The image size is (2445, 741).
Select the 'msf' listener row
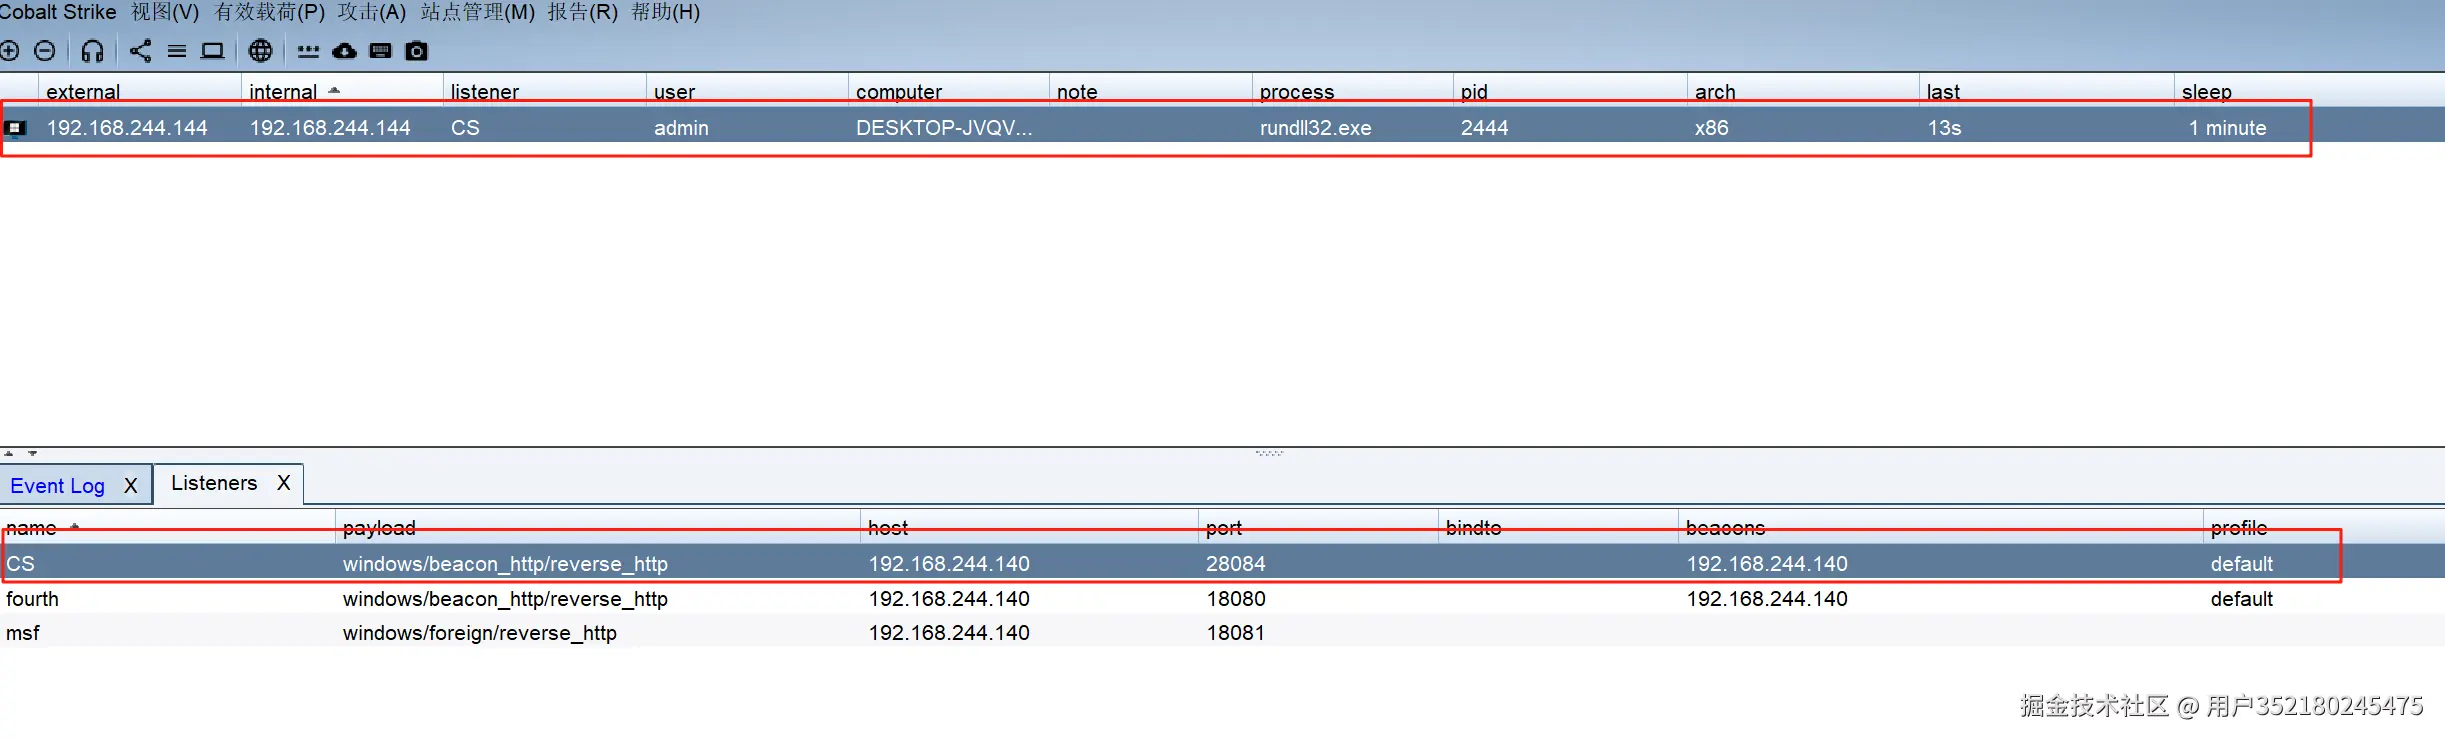click(1222, 633)
